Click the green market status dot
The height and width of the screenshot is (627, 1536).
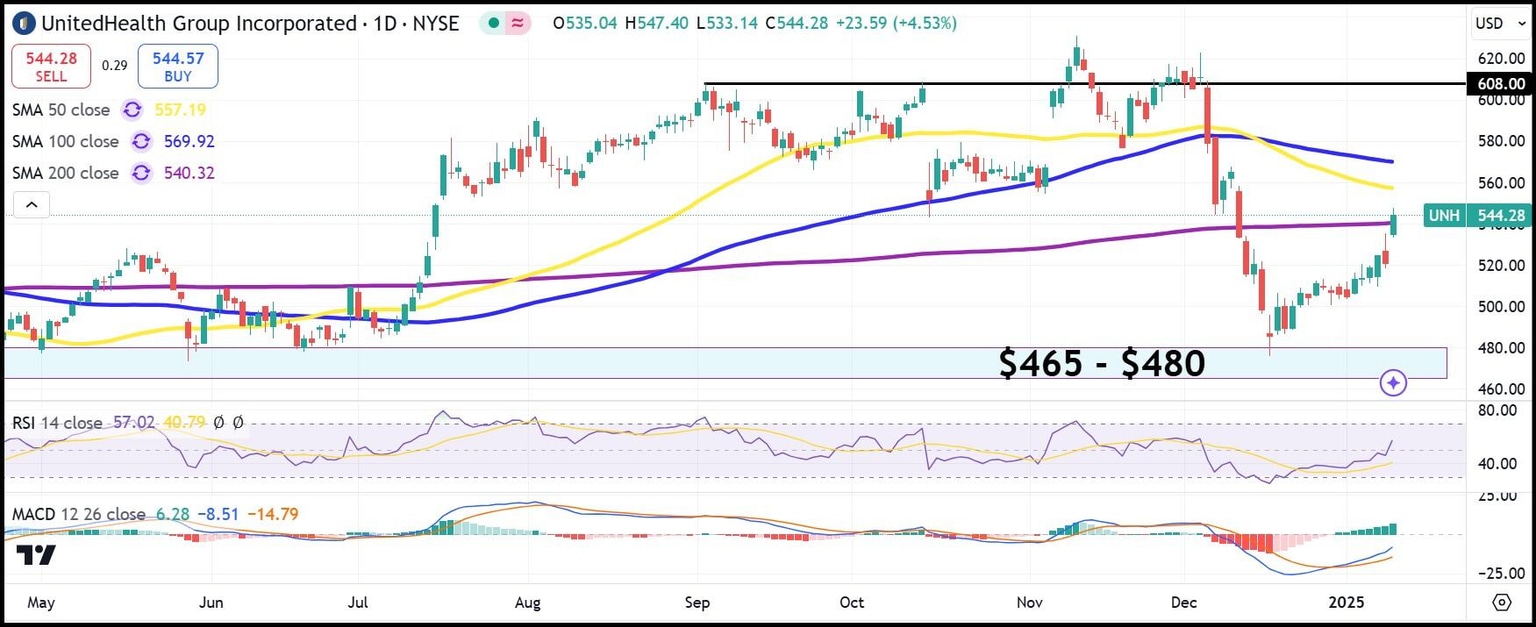(x=495, y=23)
